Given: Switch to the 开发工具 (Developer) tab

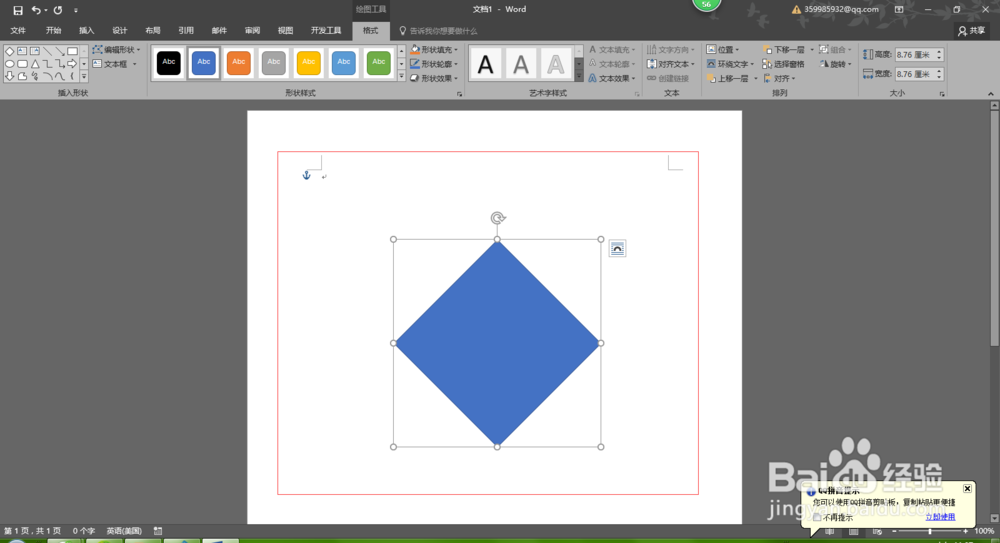Looking at the screenshot, I should click(326, 31).
